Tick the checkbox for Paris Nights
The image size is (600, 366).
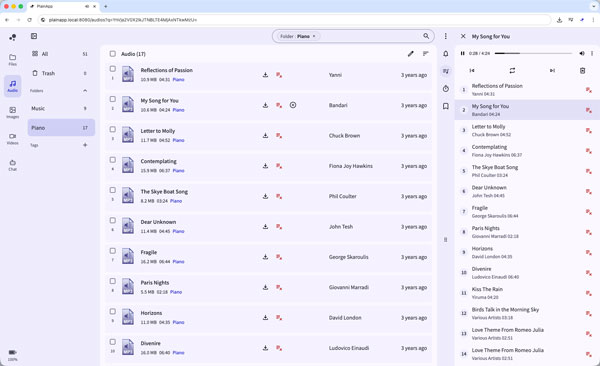pos(112,281)
